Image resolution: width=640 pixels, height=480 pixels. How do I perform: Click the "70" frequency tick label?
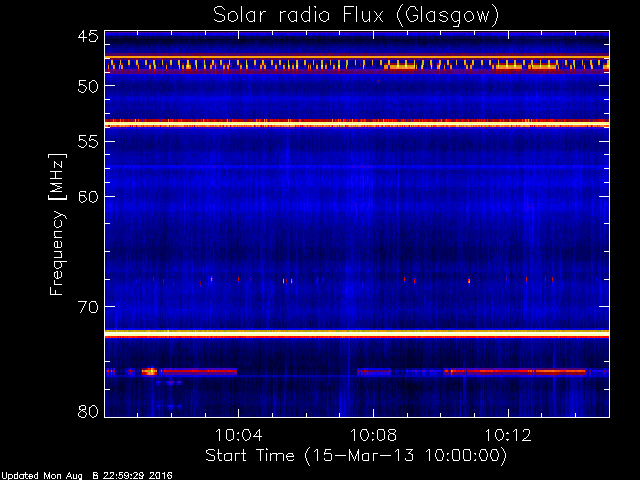point(88,307)
